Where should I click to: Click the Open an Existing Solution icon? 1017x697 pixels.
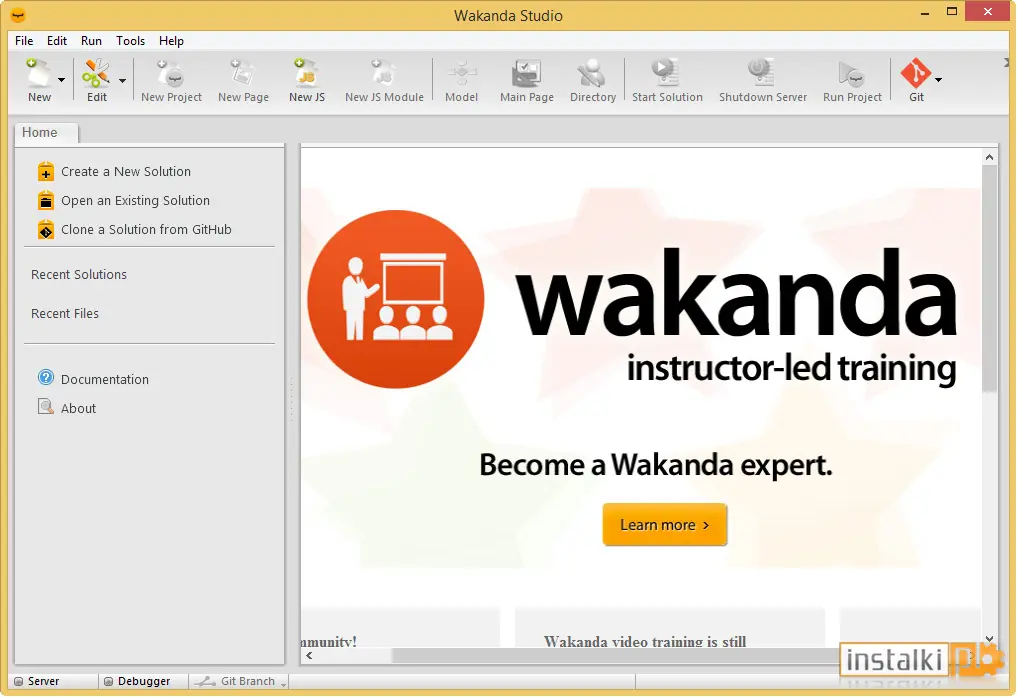click(x=45, y=200)
